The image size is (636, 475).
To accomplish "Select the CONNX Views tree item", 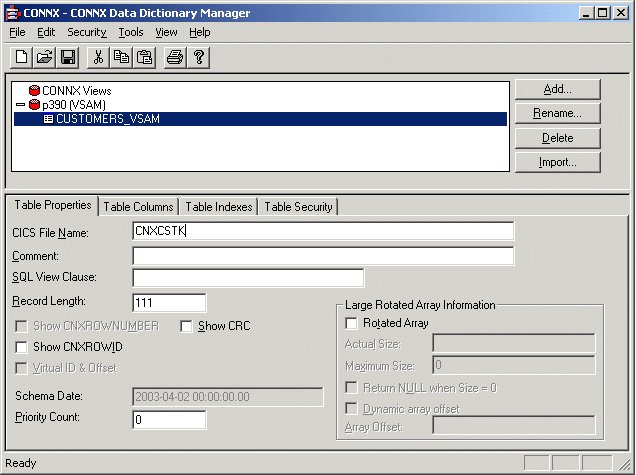I will coord(77,90).
